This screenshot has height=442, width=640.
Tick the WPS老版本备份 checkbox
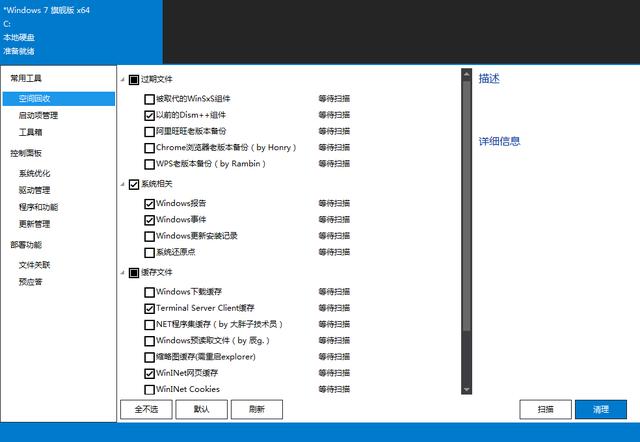[149, 164]
